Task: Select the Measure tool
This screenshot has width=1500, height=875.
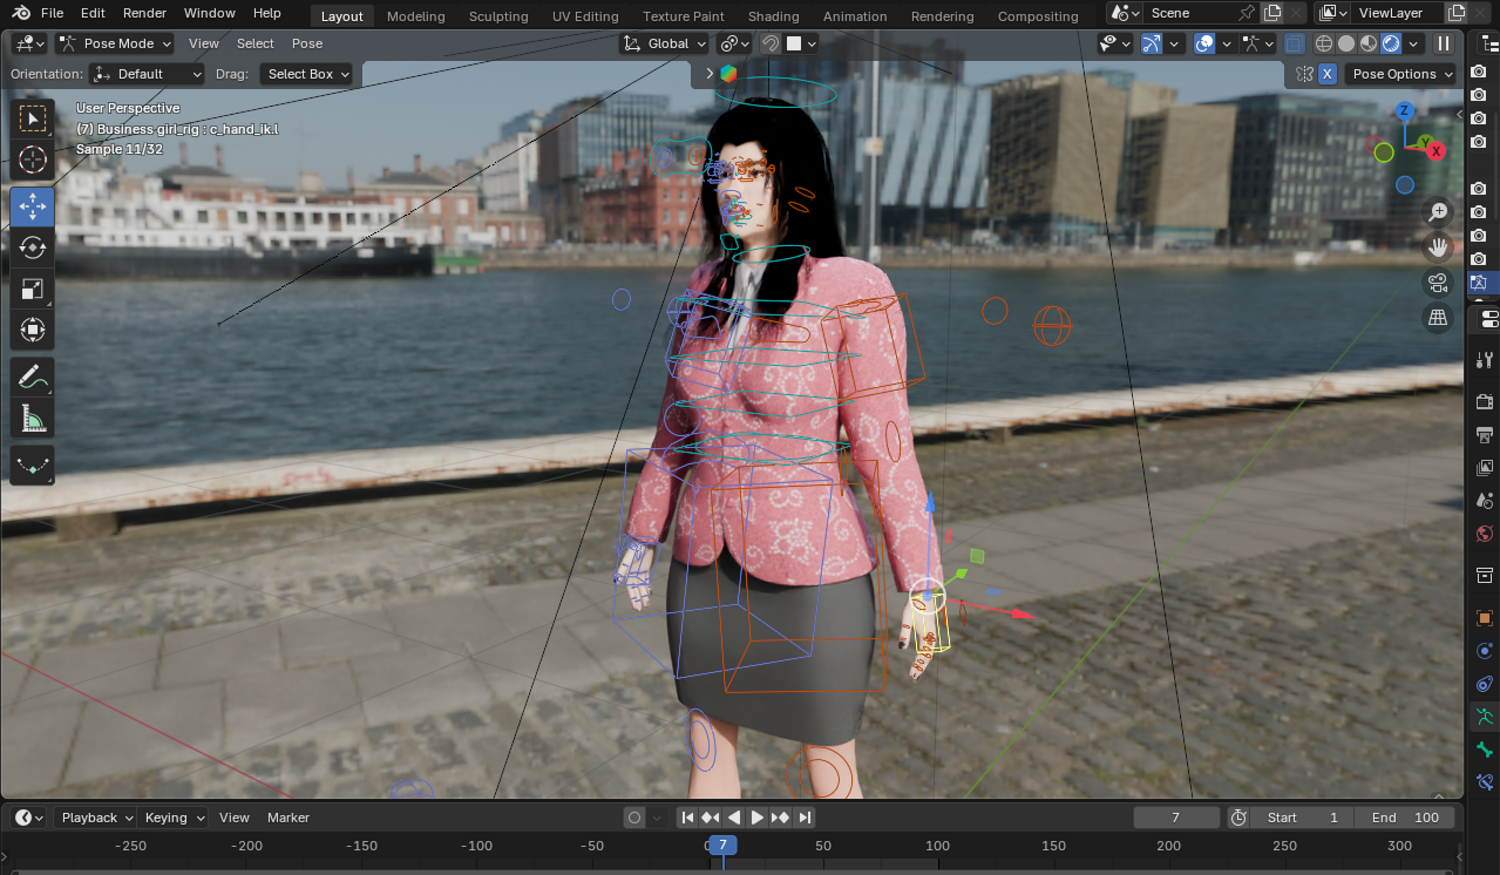Action: (x=32, y=419)
